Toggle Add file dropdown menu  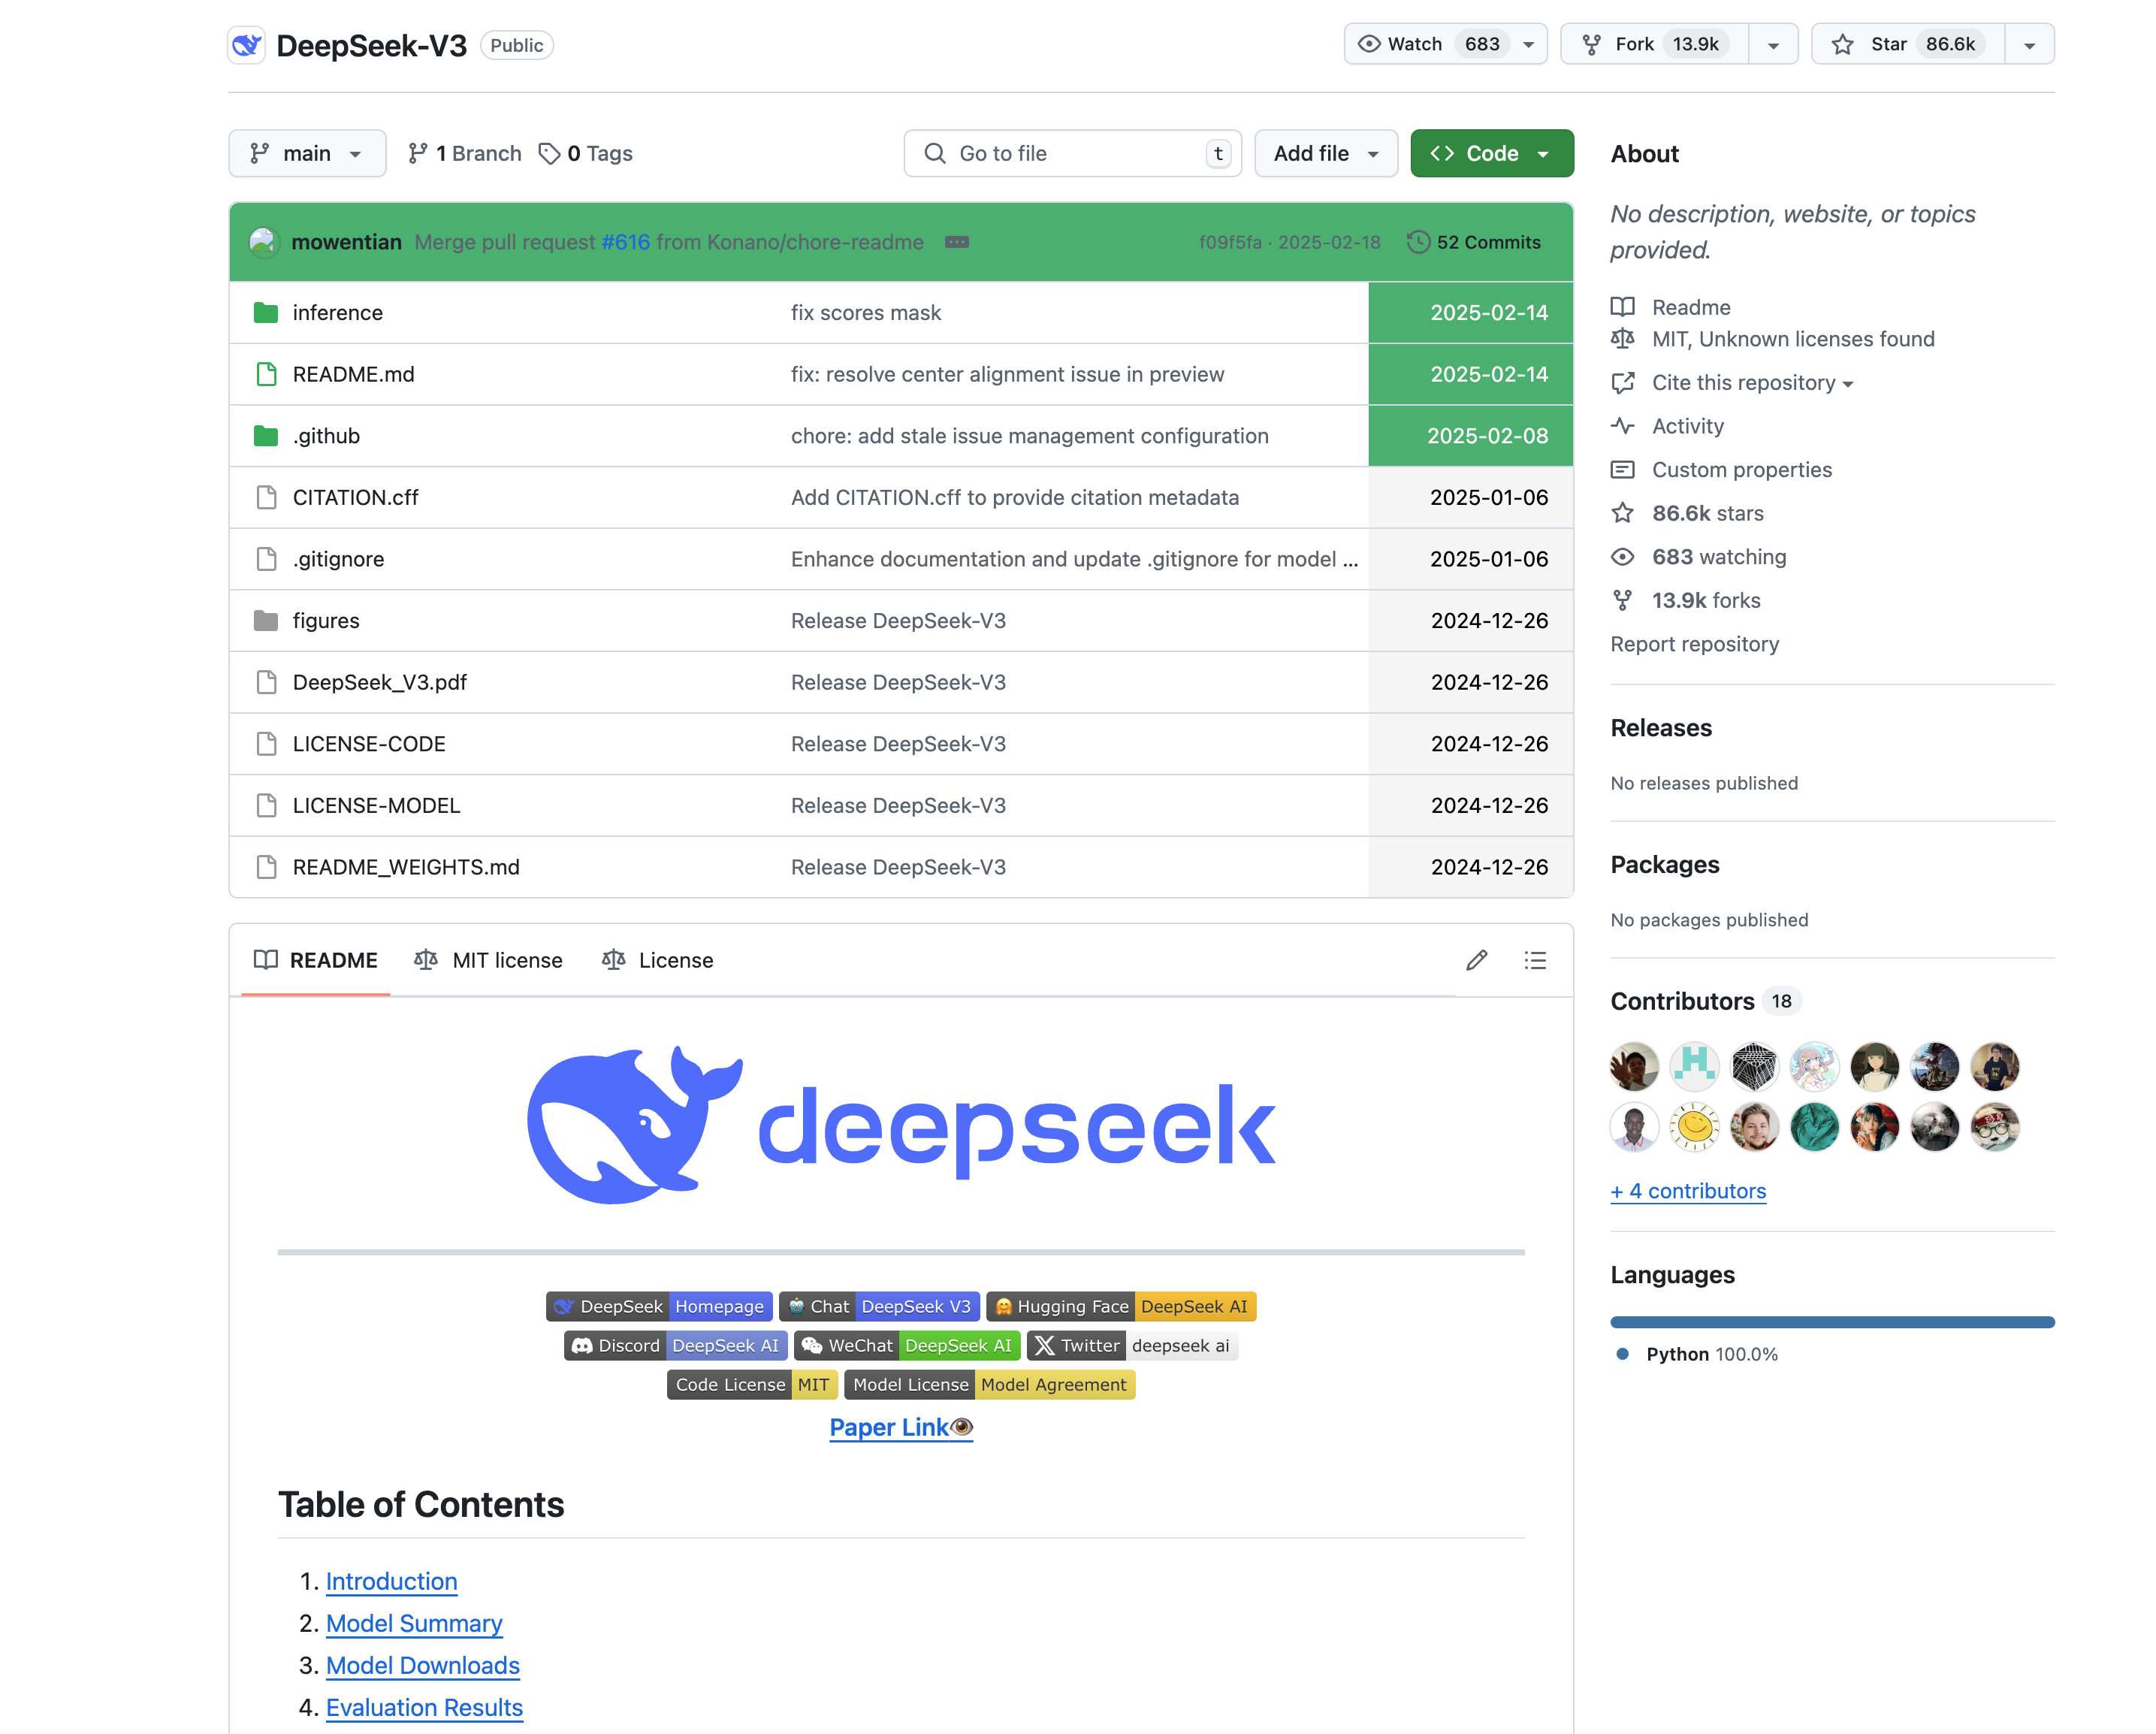(1378, 153)
